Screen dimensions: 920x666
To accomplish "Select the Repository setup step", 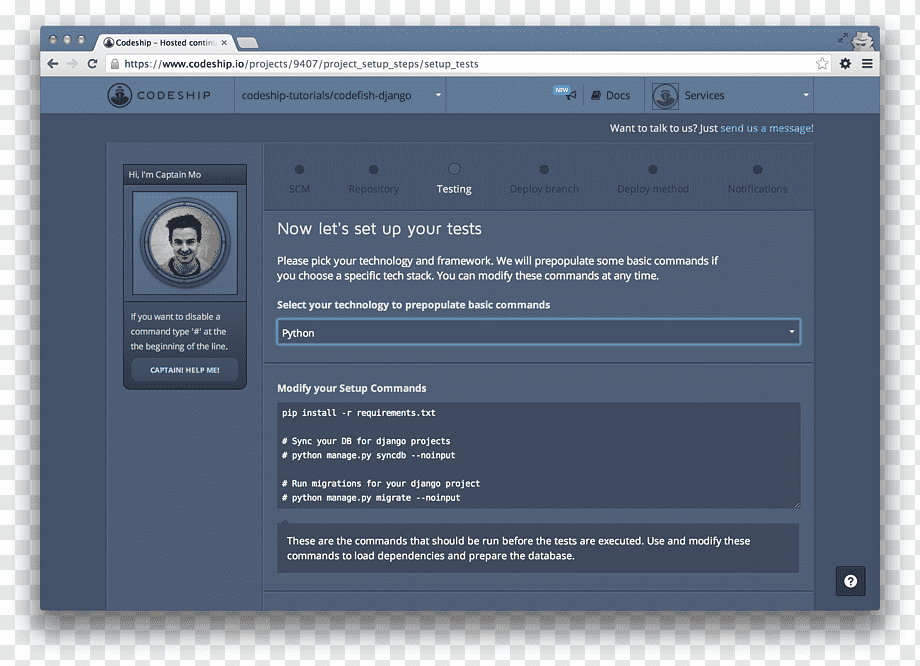I will [x=373, y=171].
